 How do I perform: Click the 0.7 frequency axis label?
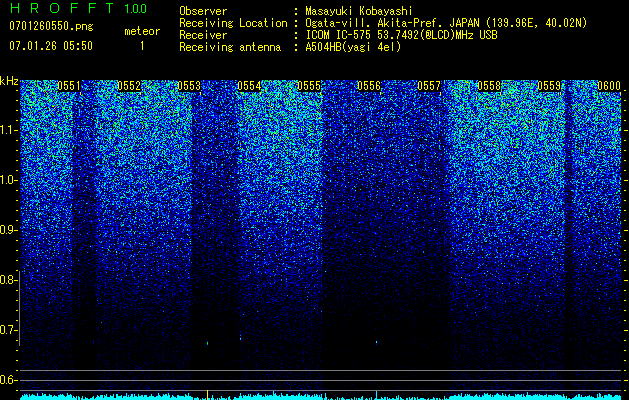pyautogui.click(x=7, y=330)
